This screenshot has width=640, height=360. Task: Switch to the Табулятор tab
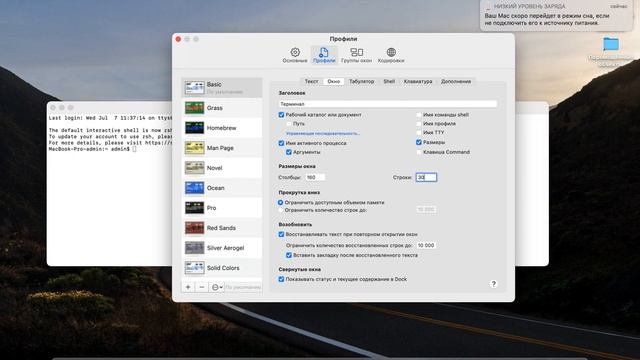coord(361,81)
